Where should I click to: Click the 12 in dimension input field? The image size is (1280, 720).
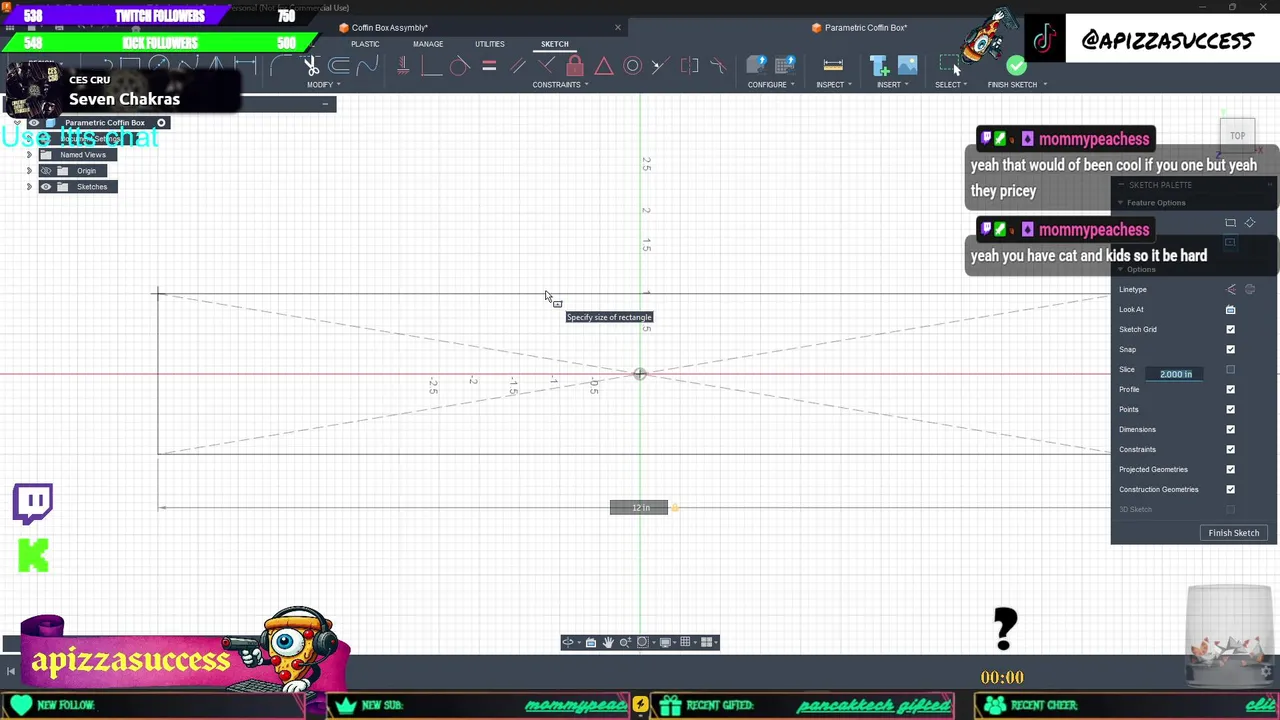click(639, 508)
